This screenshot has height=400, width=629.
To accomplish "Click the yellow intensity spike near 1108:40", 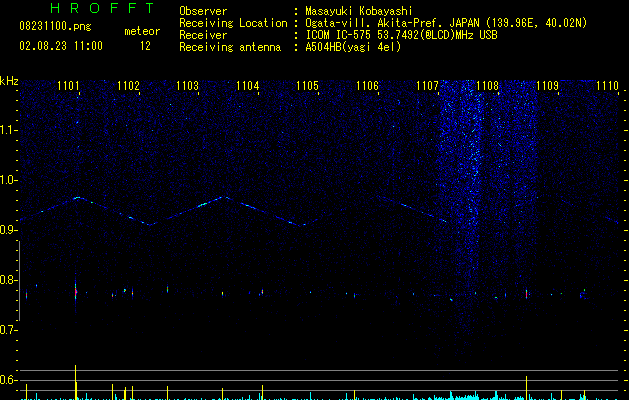I will [x=526, y=388].
